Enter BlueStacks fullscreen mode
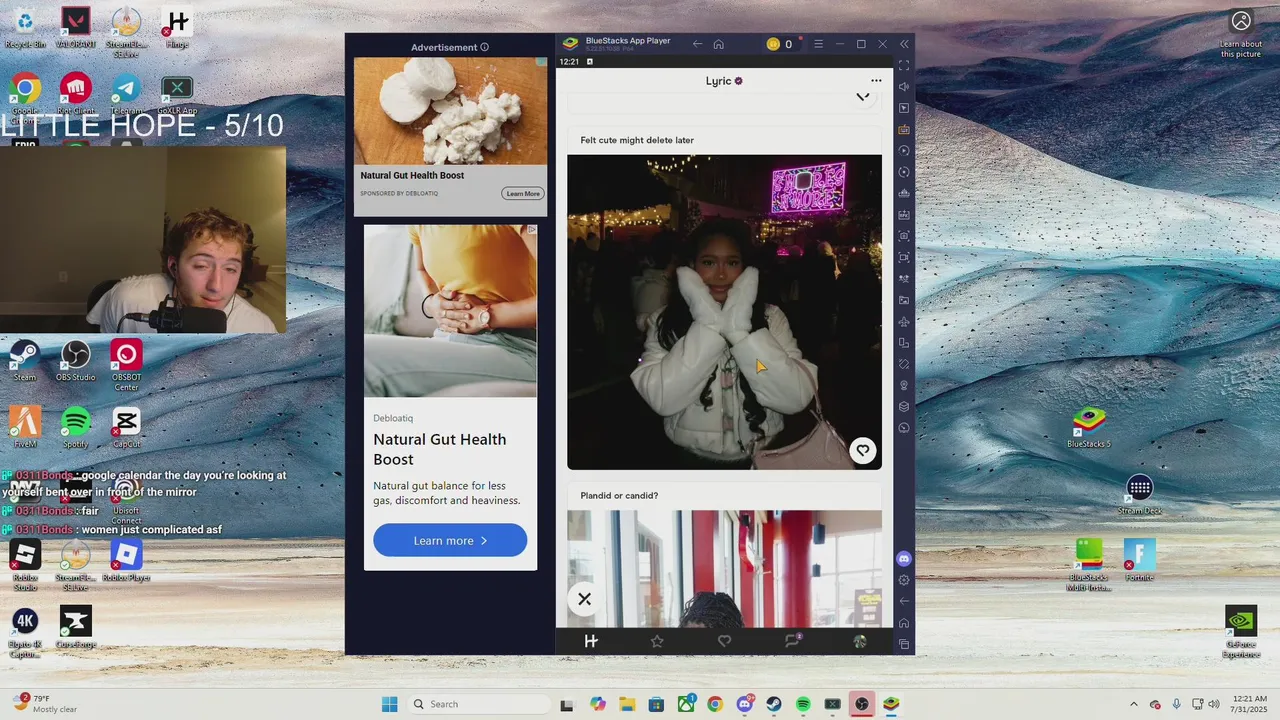The width and height of the screenshot is (1280, 720). click(x=904, y=65)
